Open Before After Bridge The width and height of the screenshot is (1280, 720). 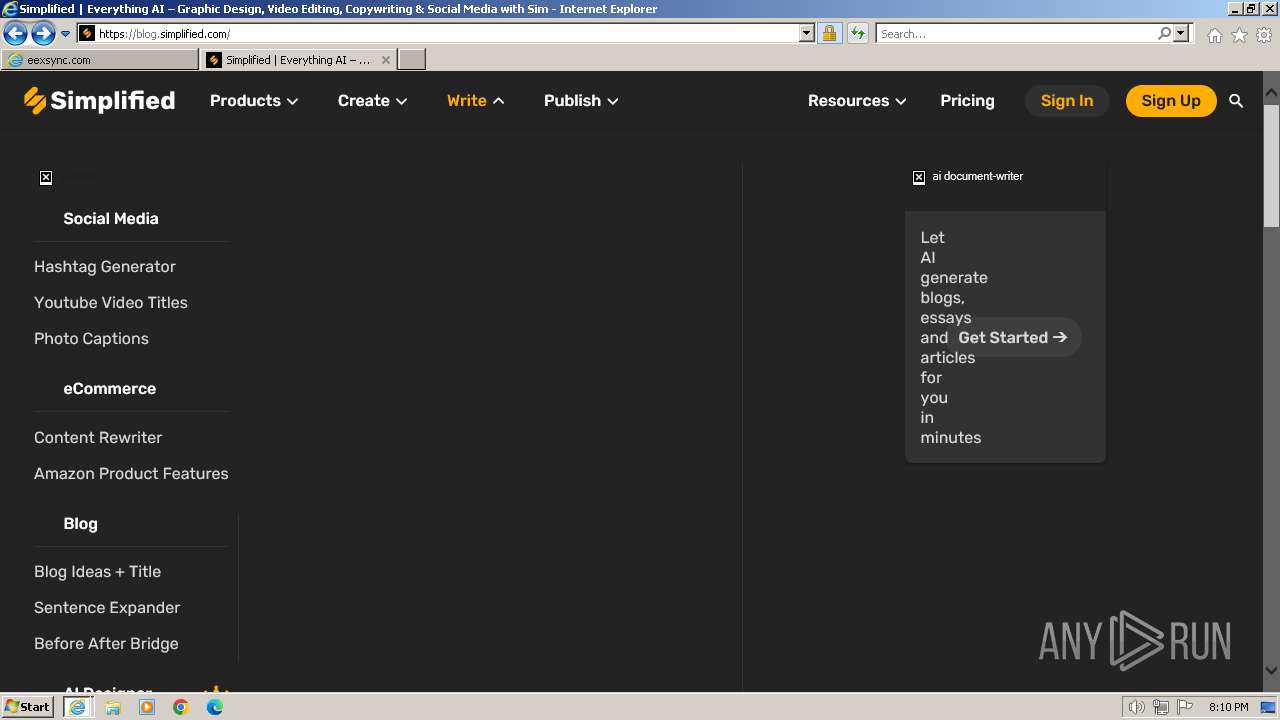coord(106,644)
